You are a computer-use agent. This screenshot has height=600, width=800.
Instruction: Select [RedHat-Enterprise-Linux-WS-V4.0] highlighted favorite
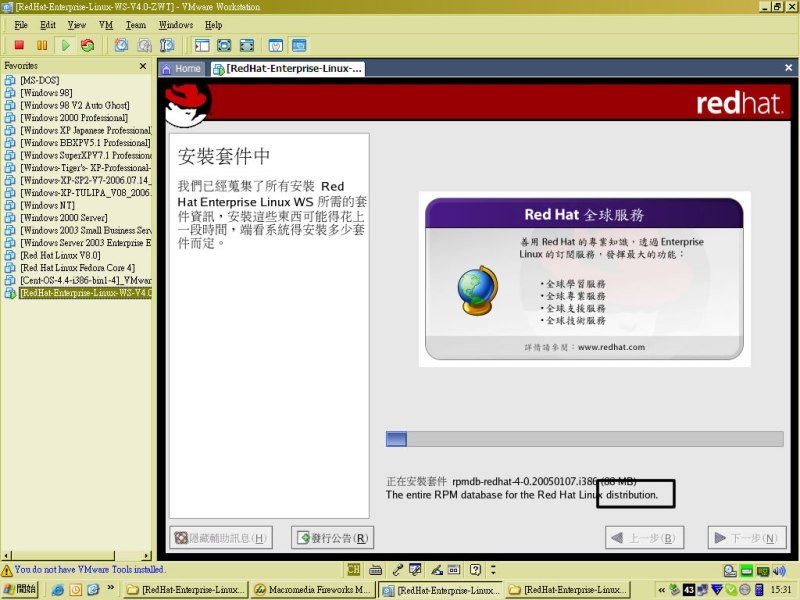pyautogui.click(x=78, y=293)
